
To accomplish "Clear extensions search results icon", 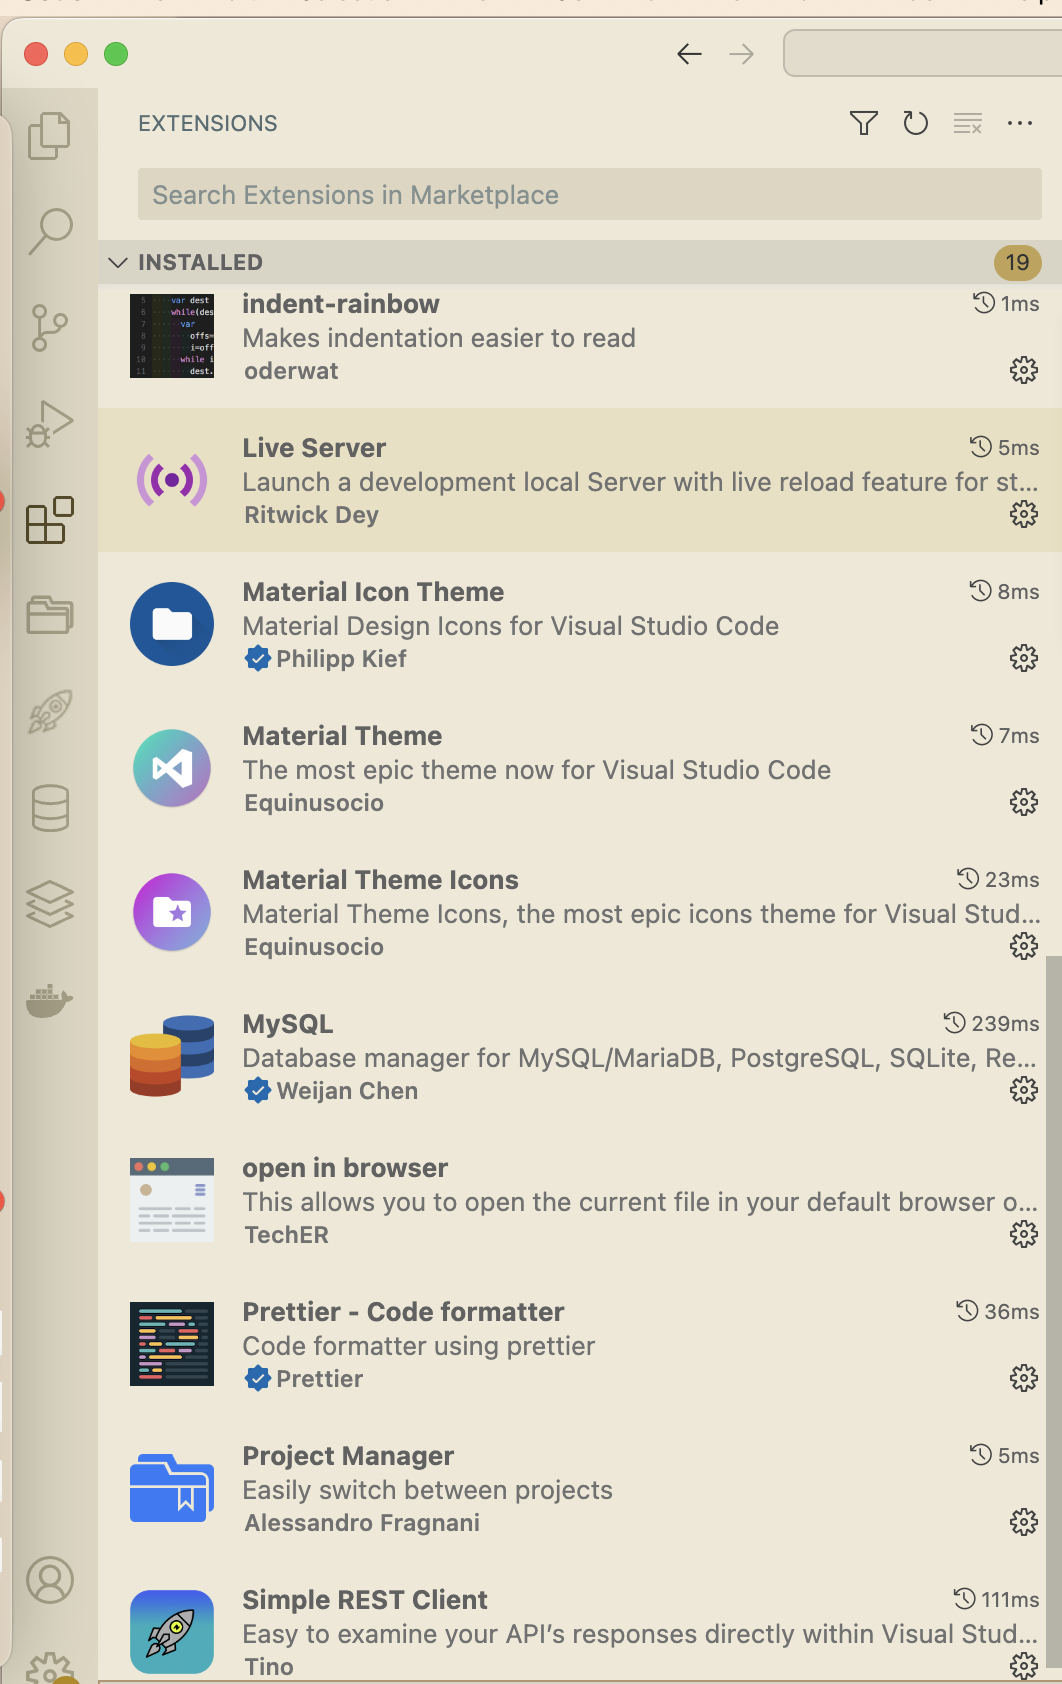I will click(x=968, y=123).
